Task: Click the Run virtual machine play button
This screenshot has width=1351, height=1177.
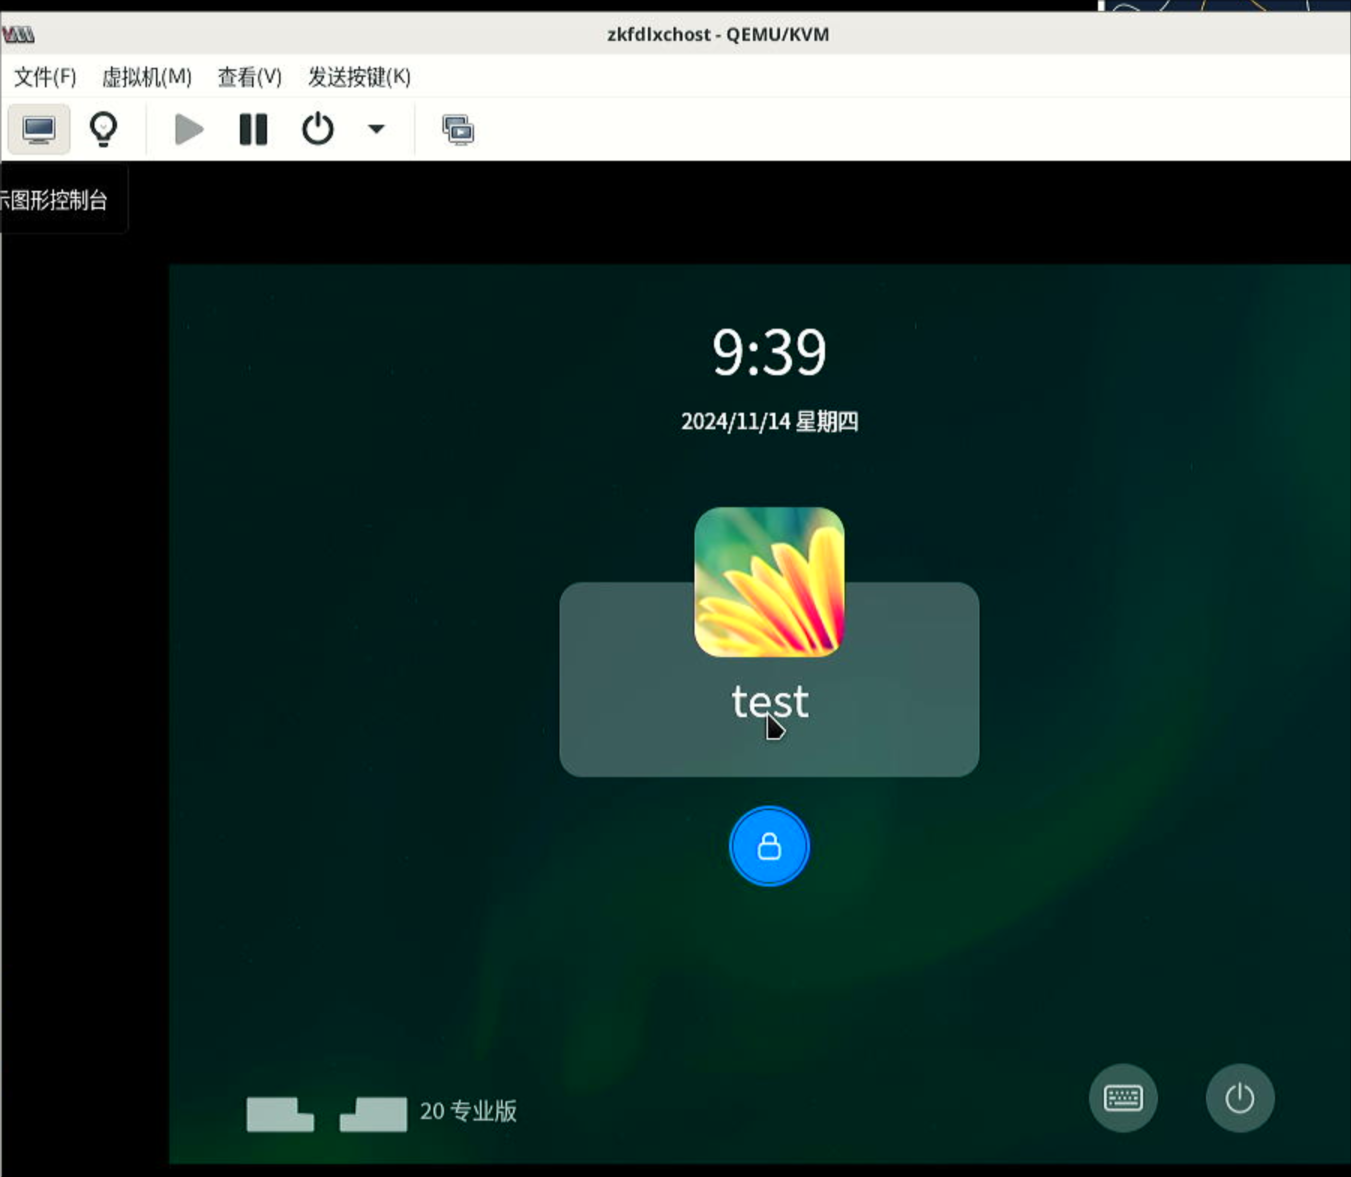Action: coord(189,129)
